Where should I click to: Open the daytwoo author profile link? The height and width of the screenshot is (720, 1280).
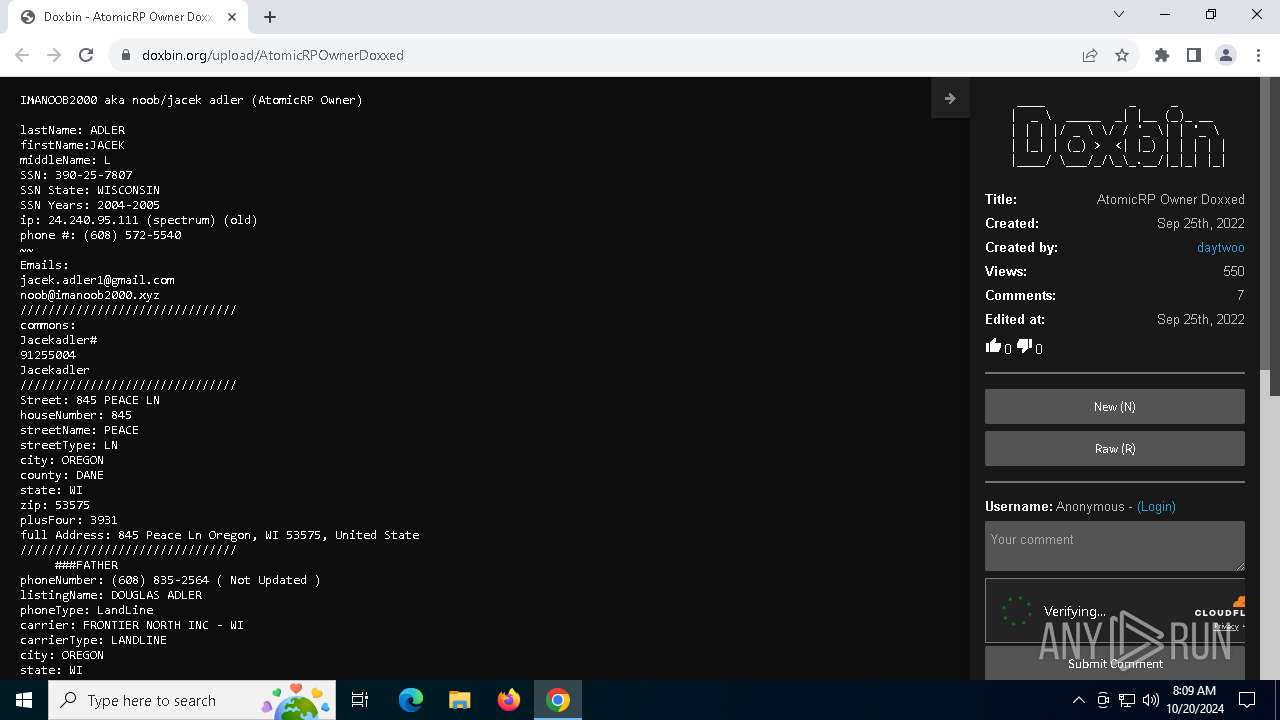pos(1220,247)
